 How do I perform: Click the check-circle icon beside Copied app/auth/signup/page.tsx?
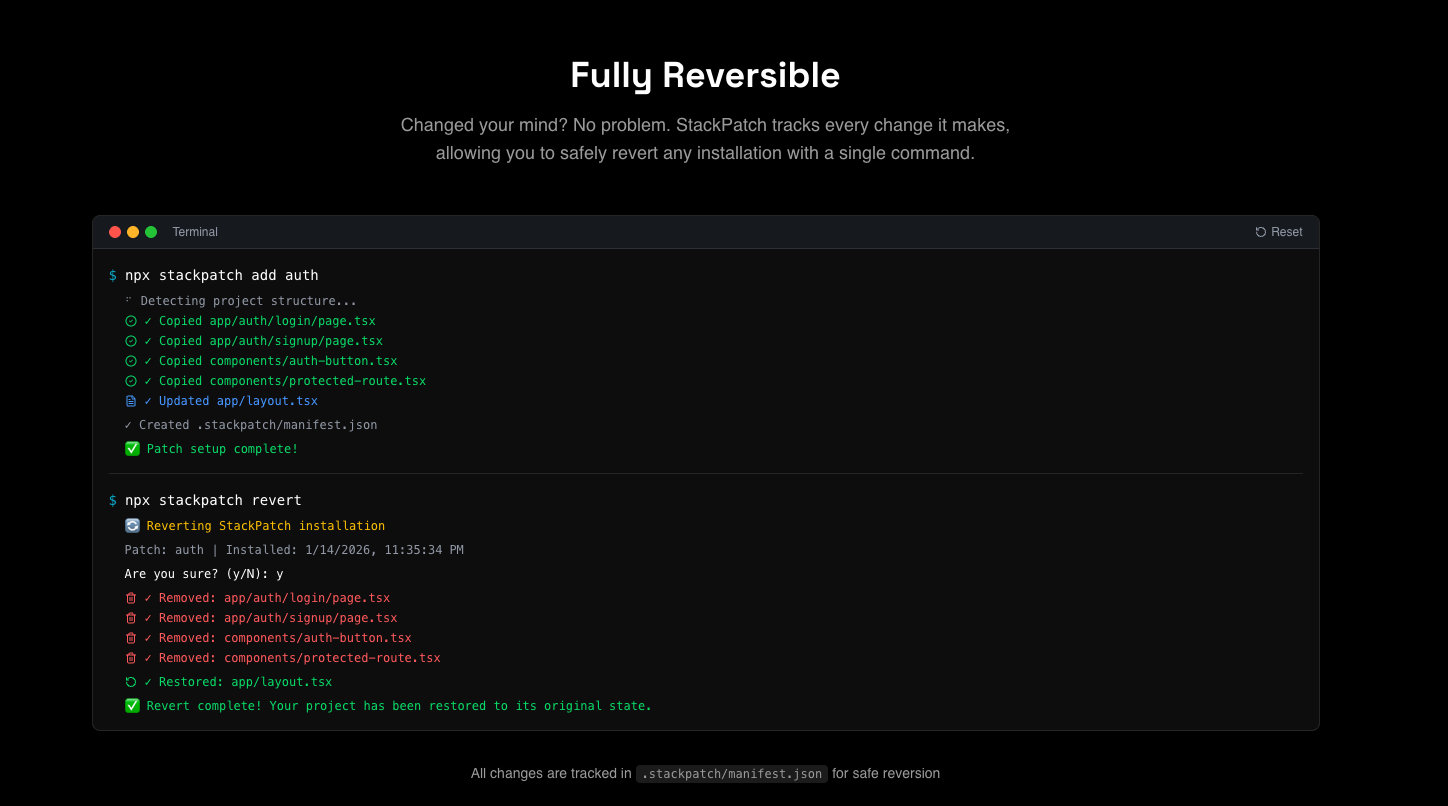(131, 340)
